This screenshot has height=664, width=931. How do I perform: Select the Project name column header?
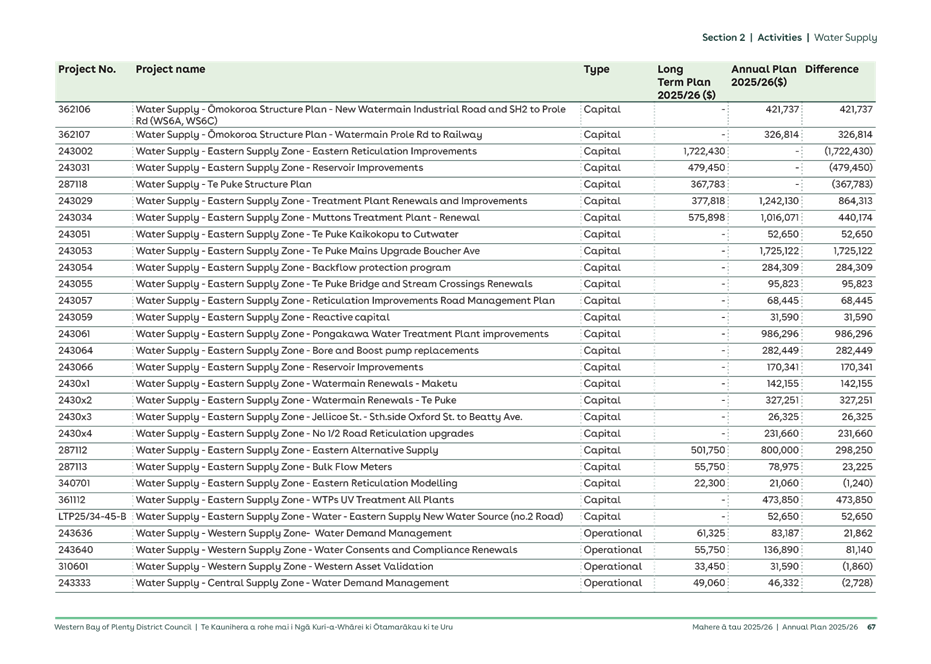(x=170, y=70)
